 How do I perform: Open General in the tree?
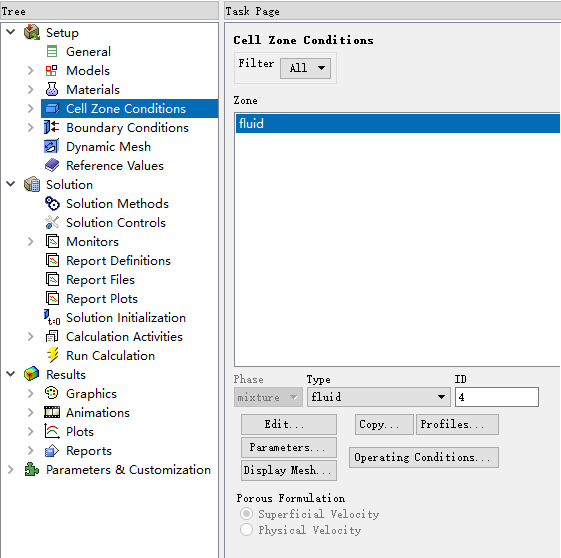click(88, 52)
